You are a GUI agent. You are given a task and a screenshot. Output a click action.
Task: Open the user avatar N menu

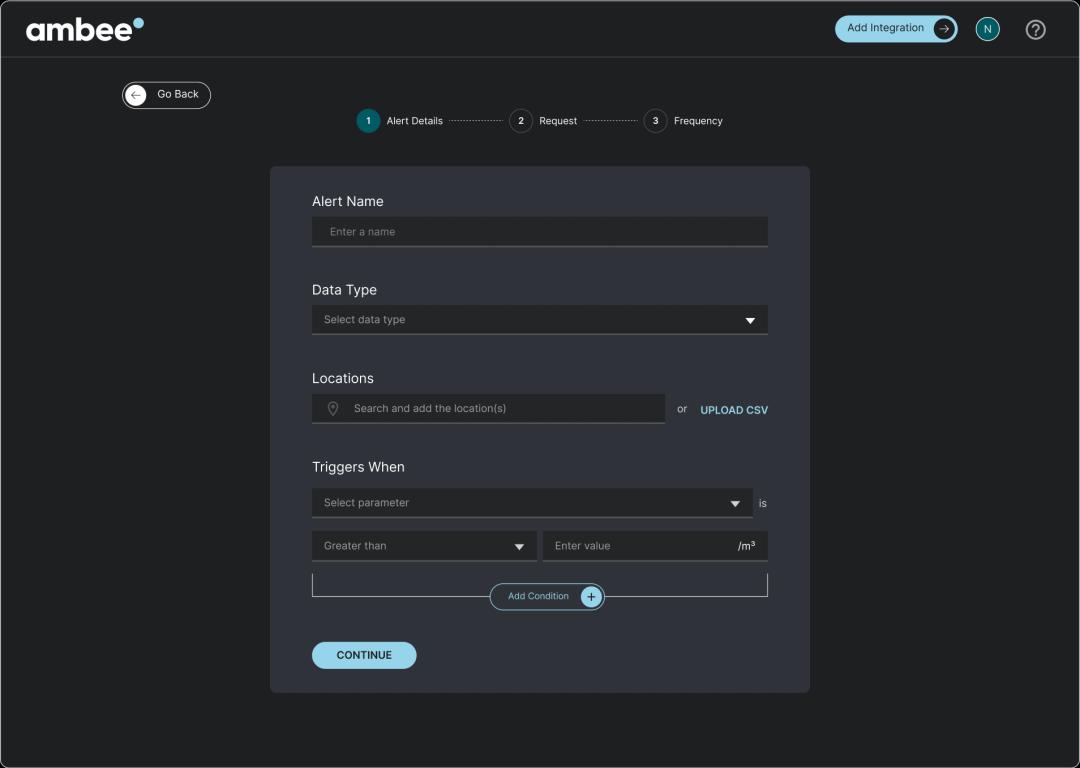coord(987,29)
